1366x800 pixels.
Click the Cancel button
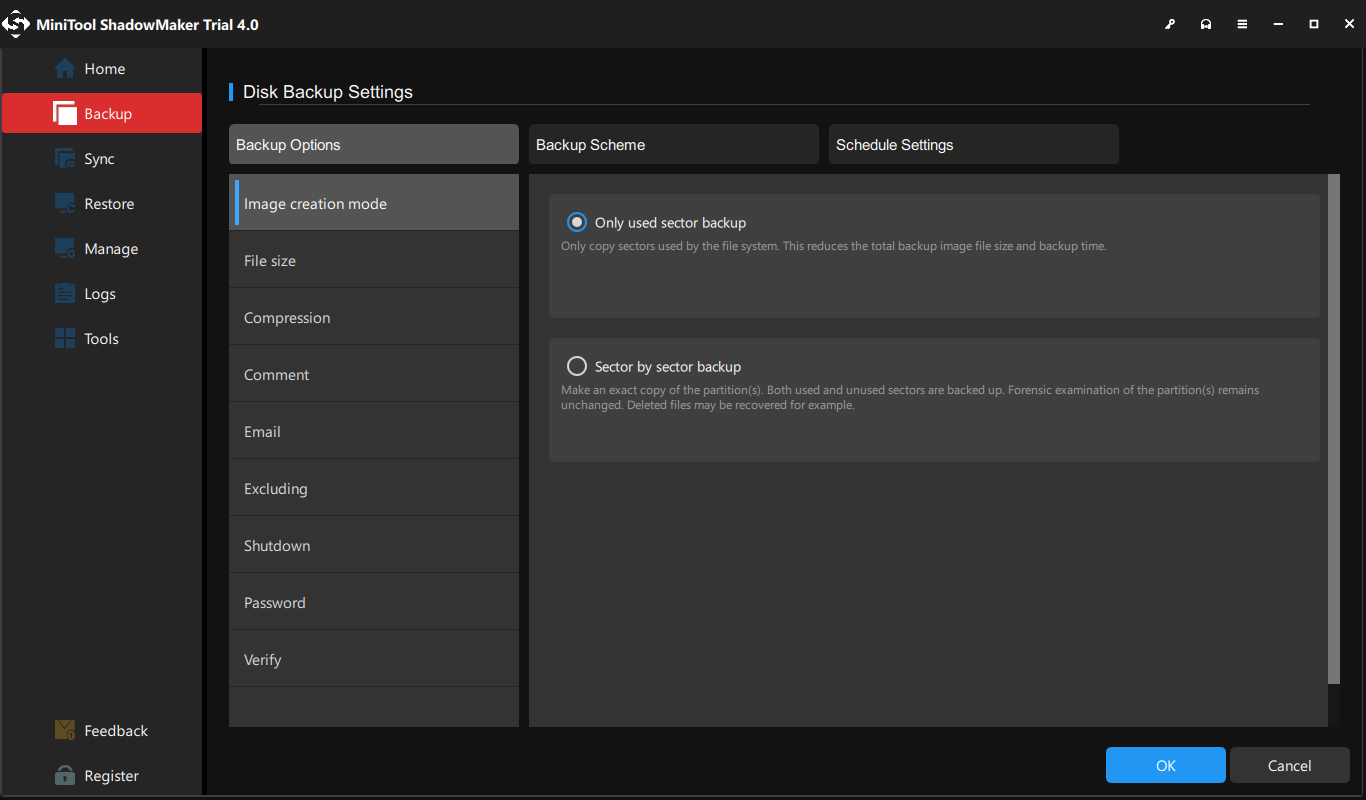point(1290,765)
